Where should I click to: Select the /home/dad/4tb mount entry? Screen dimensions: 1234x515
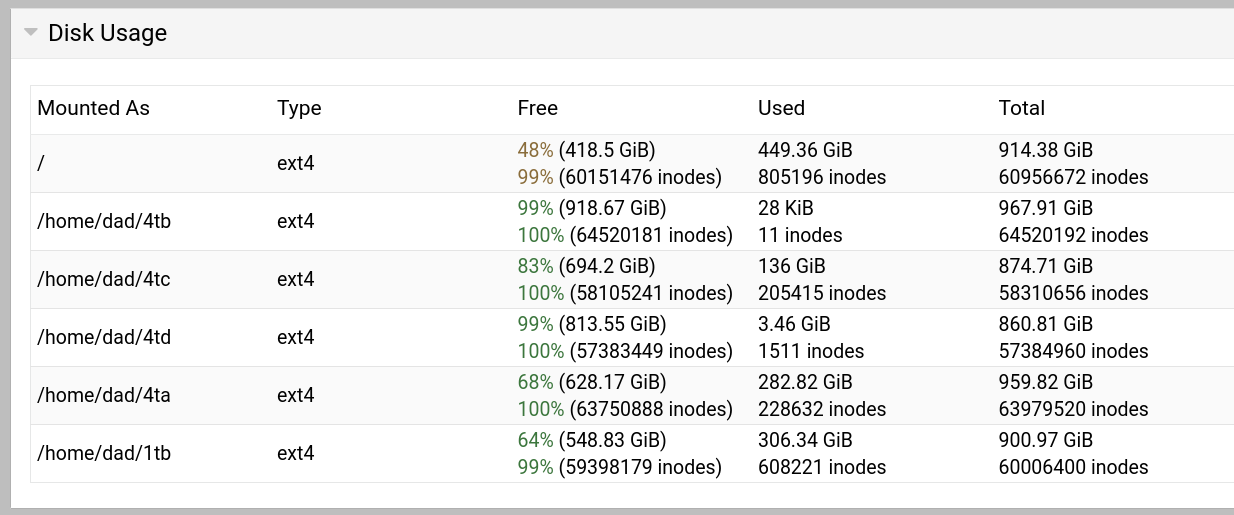click(x=104, y=221)
